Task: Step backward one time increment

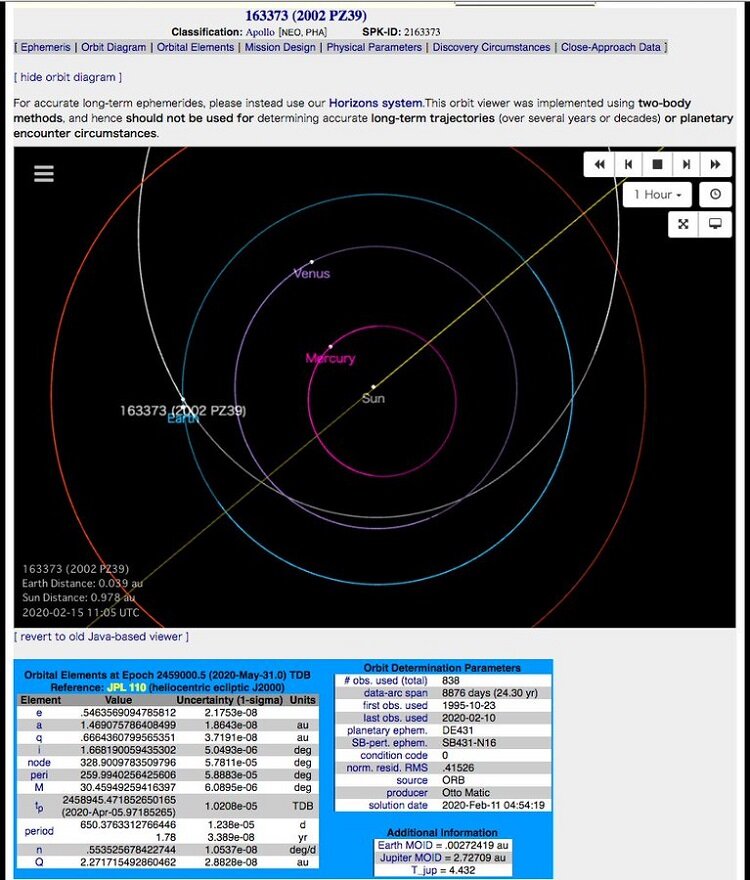Action: click(x=628, y=164)
